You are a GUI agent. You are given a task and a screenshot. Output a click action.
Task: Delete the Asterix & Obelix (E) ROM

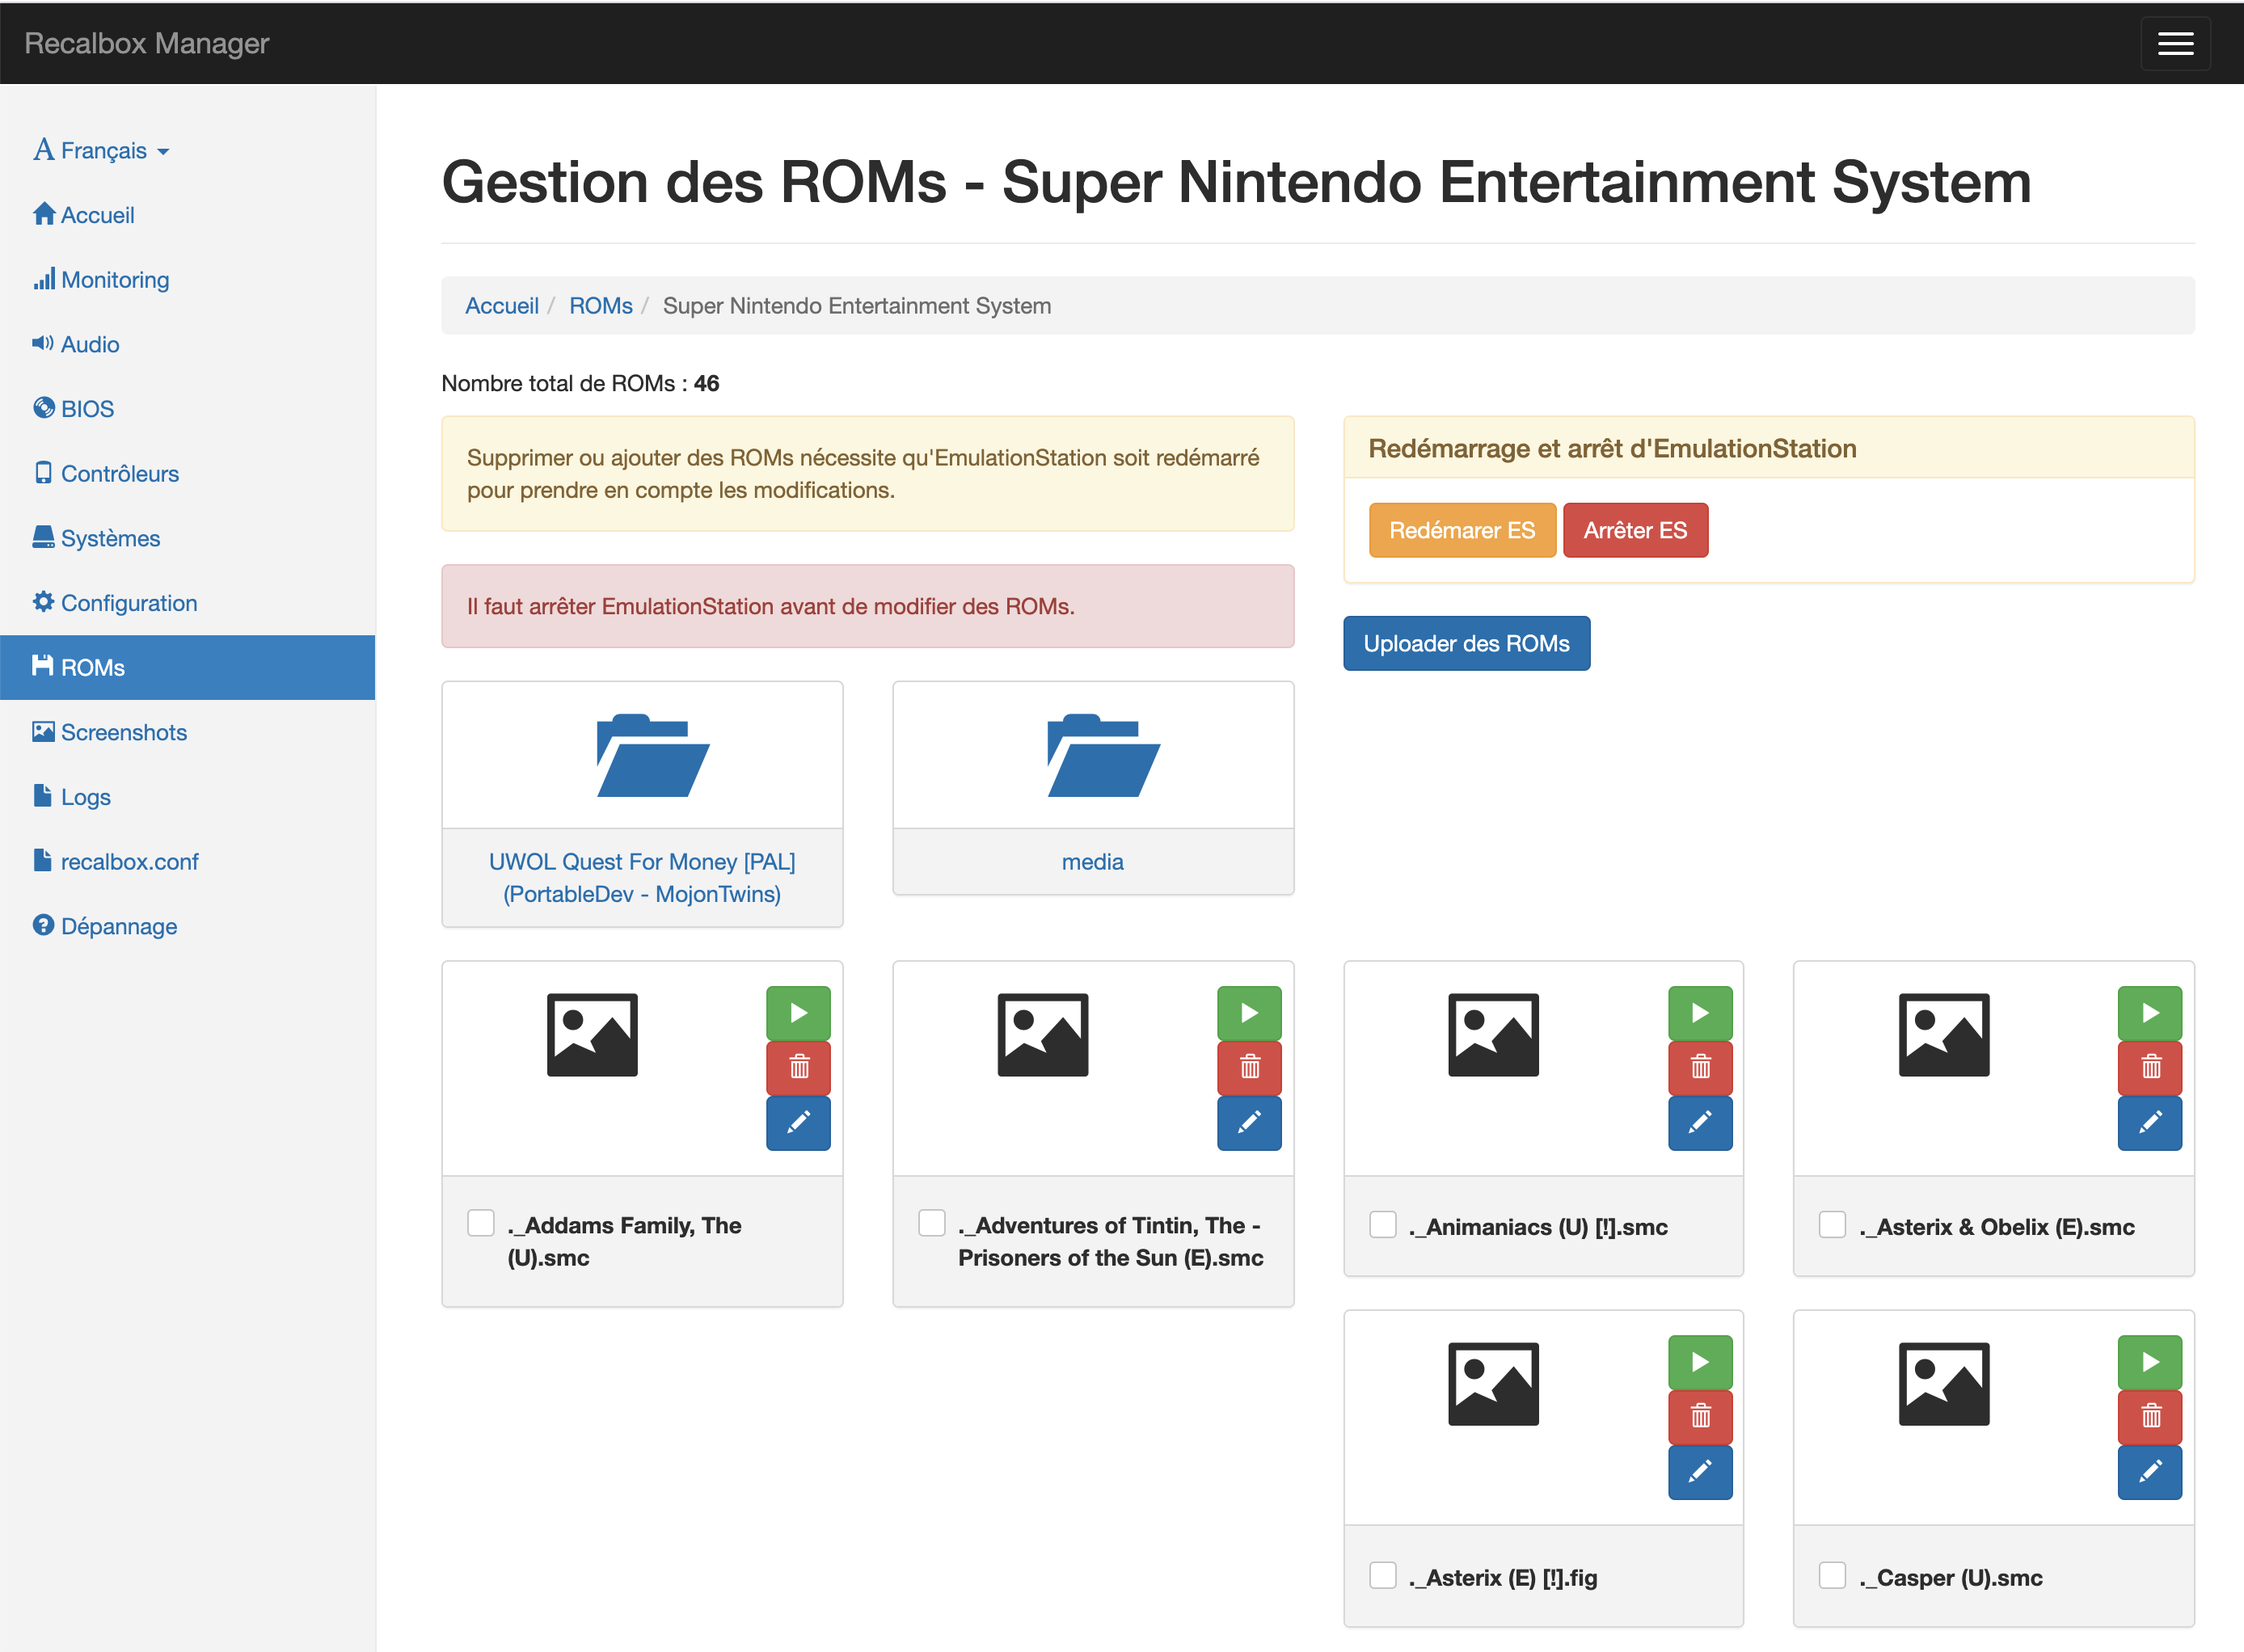(2150, 1067)
